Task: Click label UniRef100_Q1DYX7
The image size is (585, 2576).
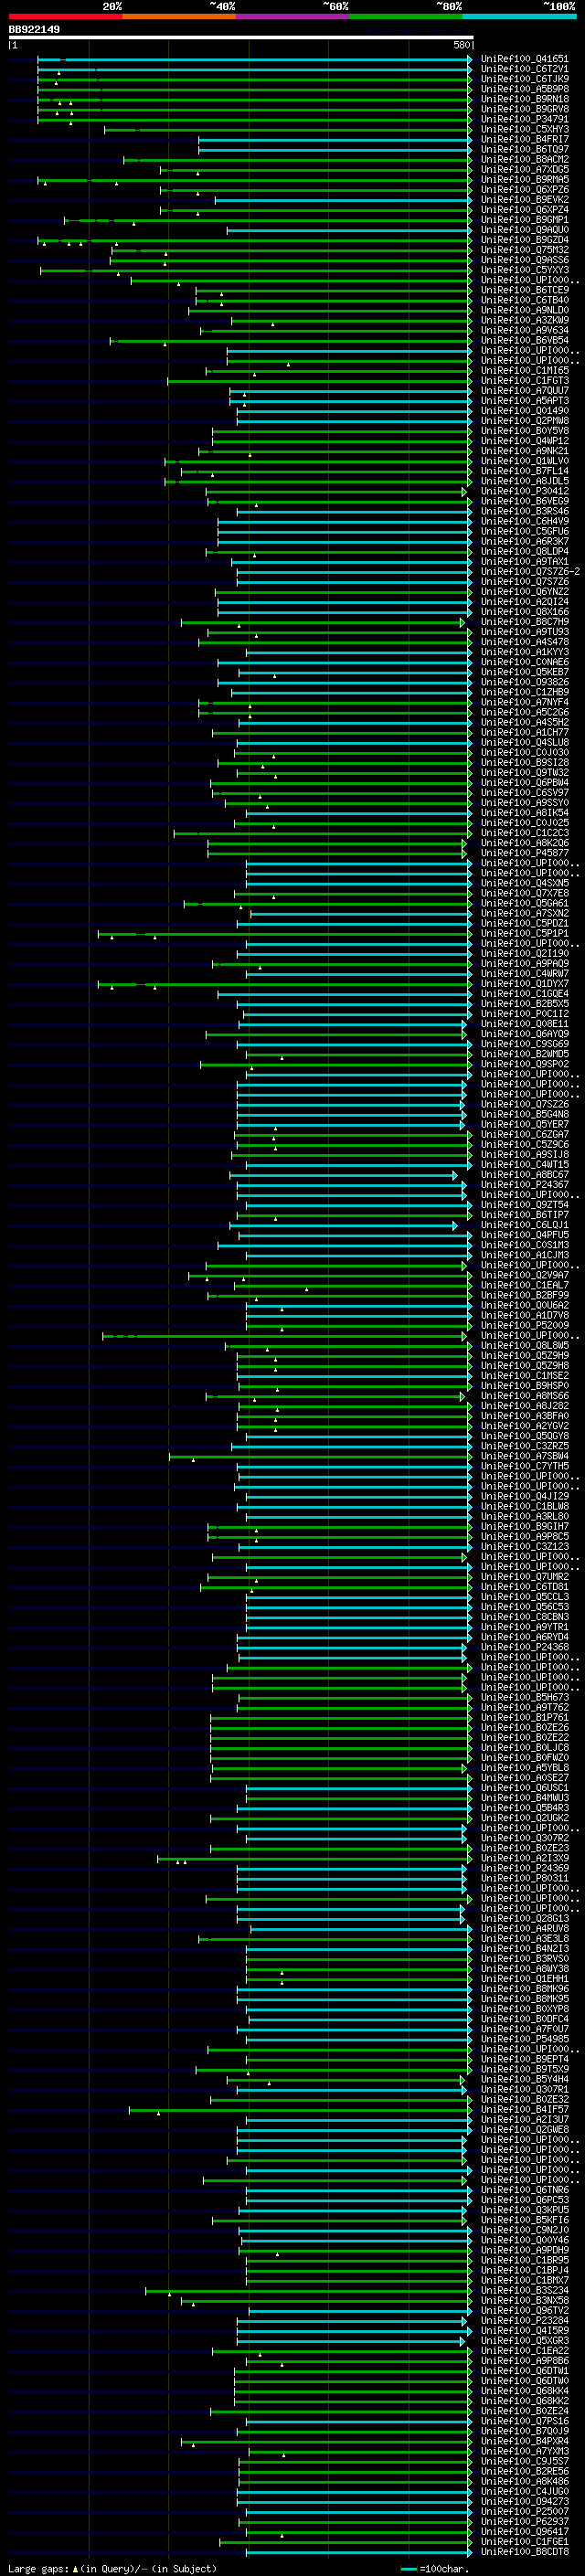Action: coord(524,984)
